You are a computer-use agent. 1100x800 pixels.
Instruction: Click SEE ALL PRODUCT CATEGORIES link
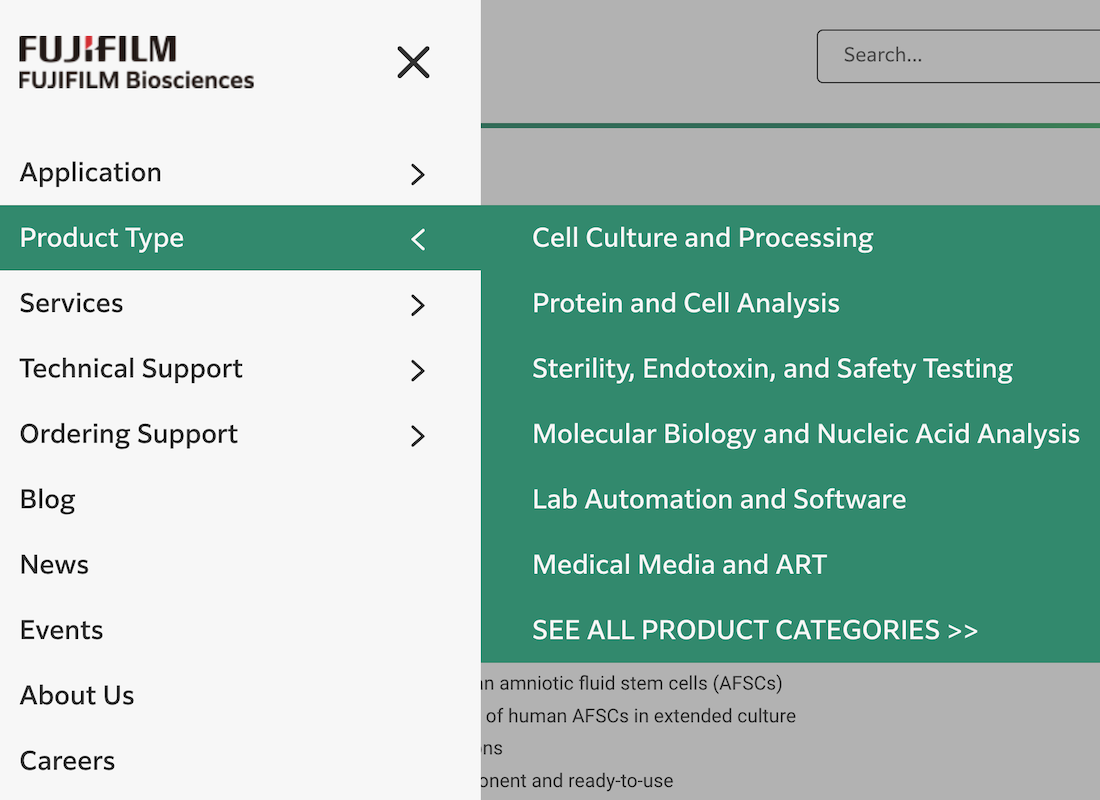pyautogui.click(x=754, y=630)
